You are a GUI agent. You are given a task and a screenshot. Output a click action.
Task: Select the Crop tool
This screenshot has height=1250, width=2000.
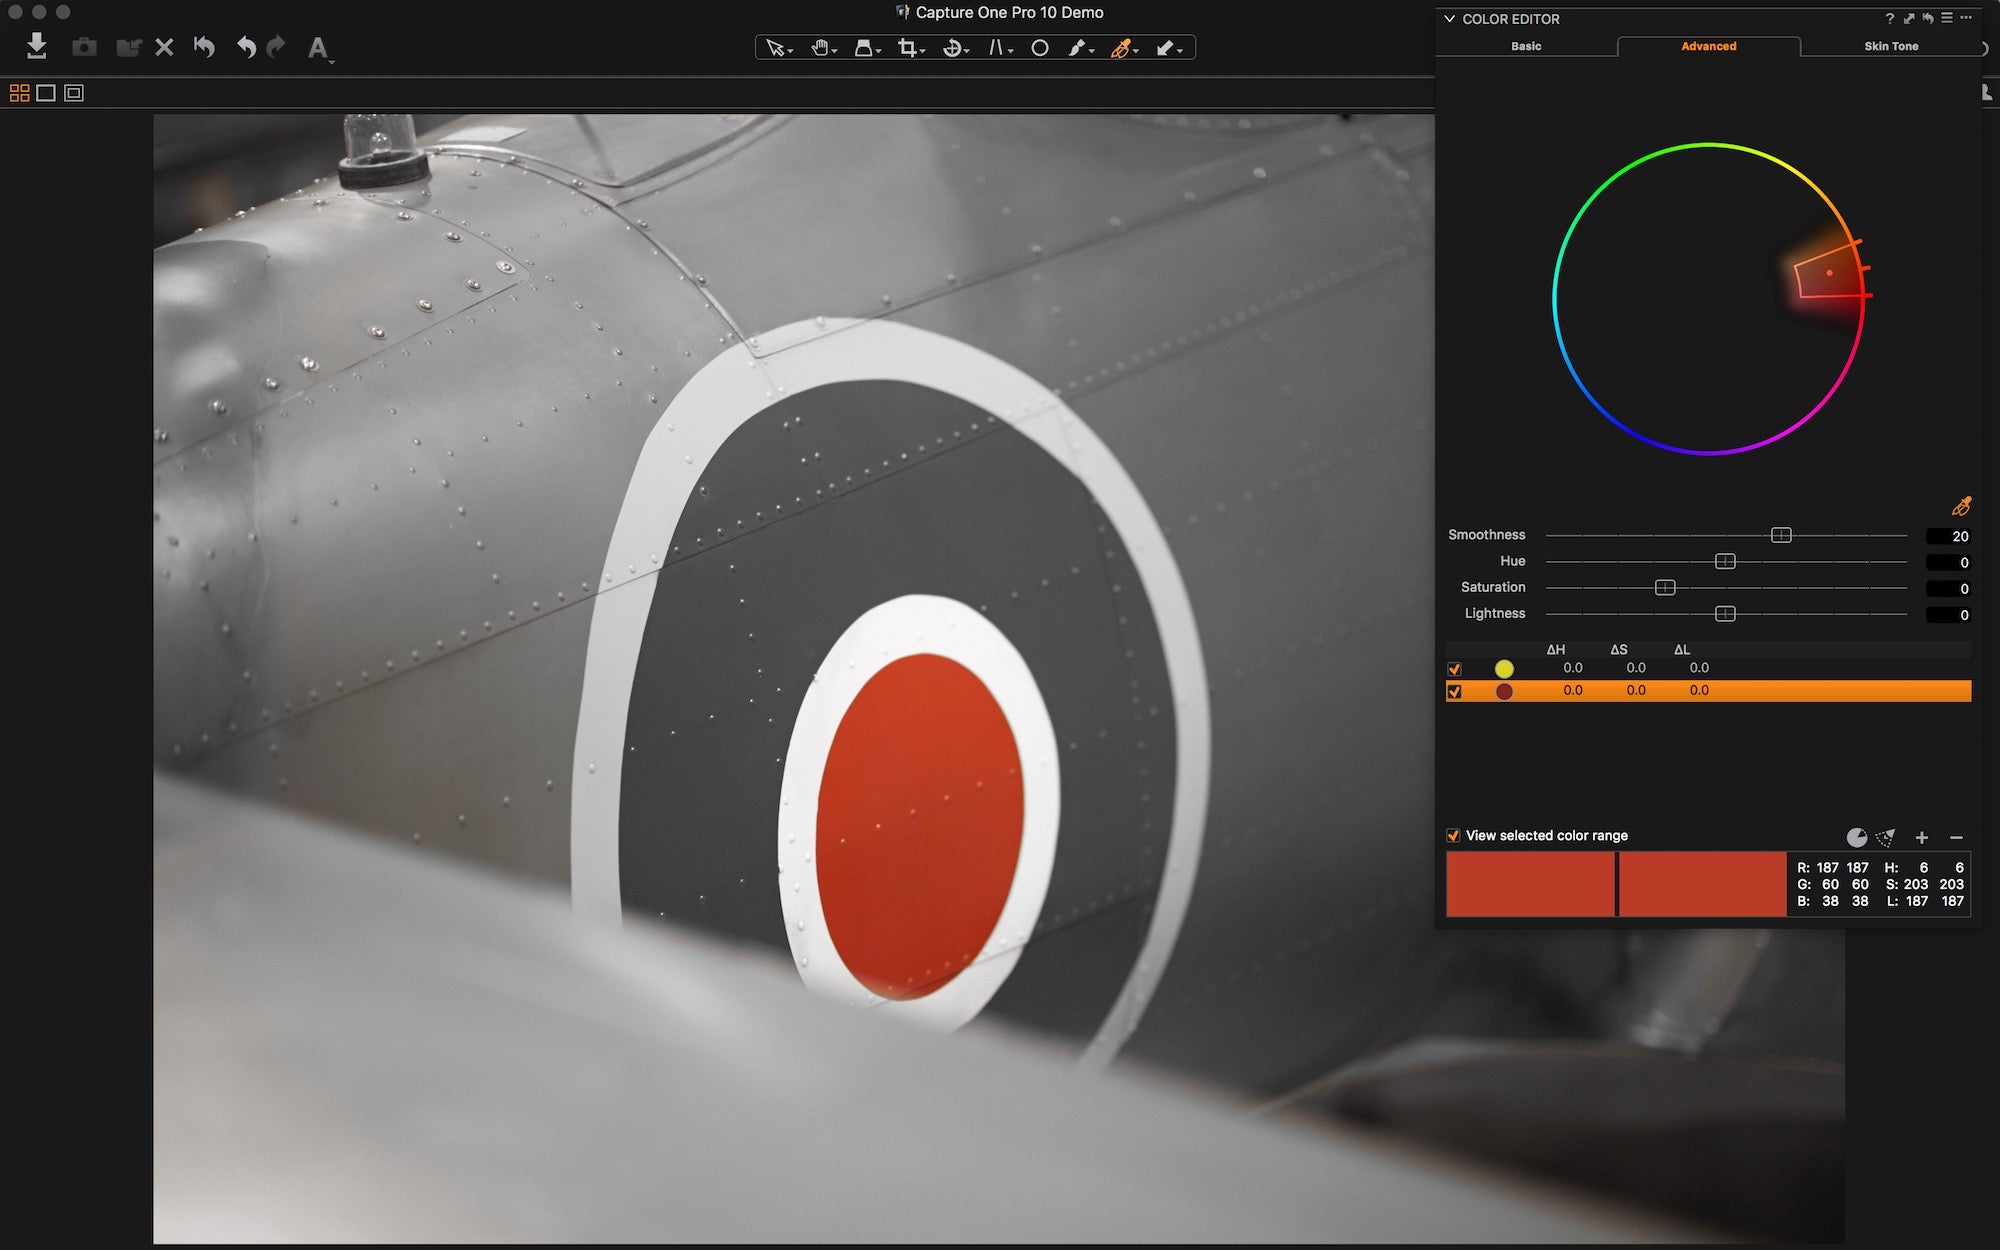(909, 48)
